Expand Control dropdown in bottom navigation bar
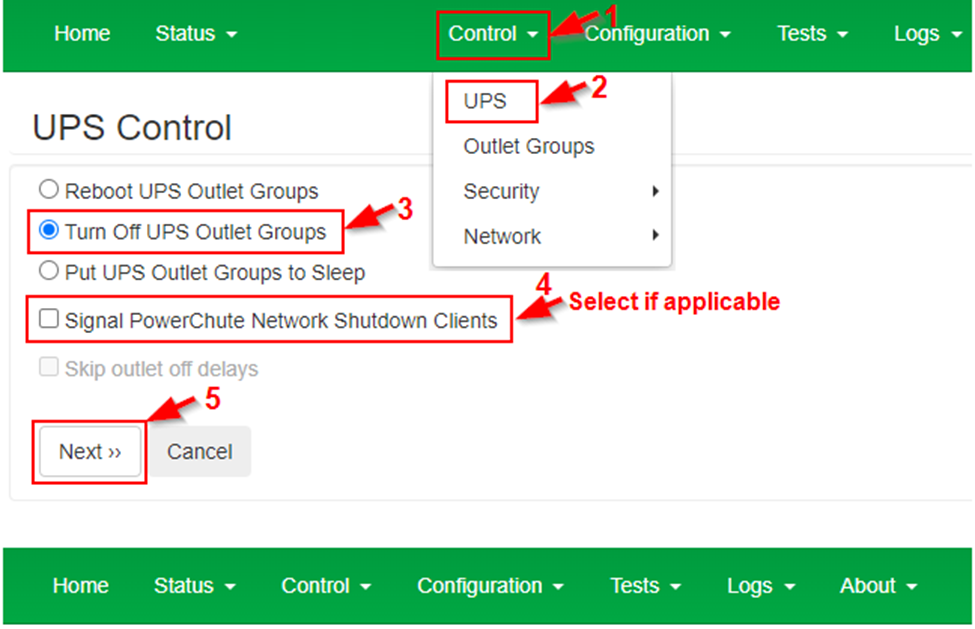975x629 pixels. pos(326,585)
